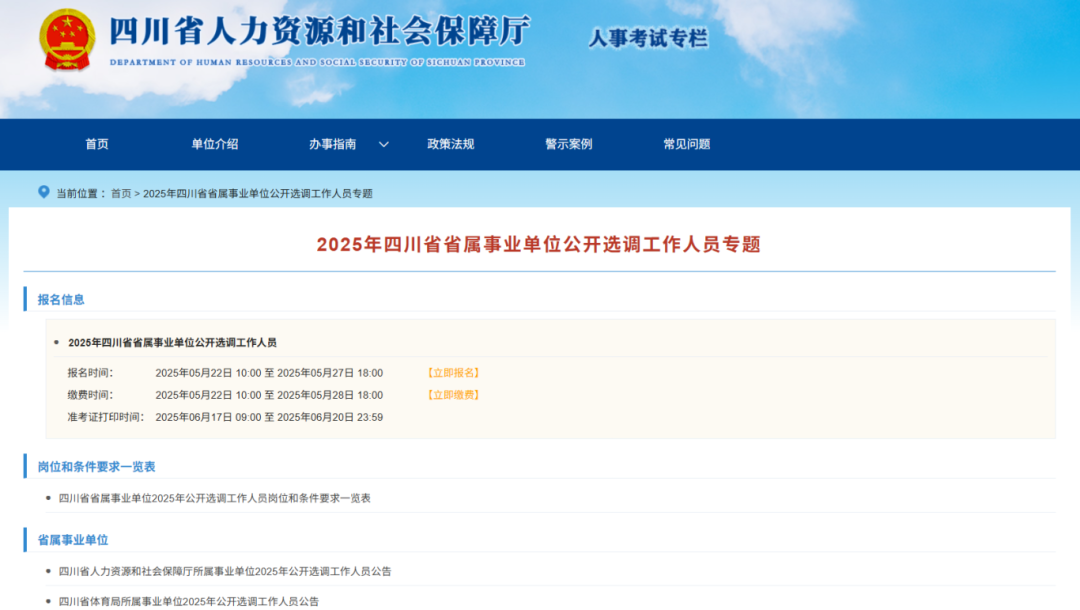
Task: Select 办事指南 in the navigation bar
Action: [332, 144]
